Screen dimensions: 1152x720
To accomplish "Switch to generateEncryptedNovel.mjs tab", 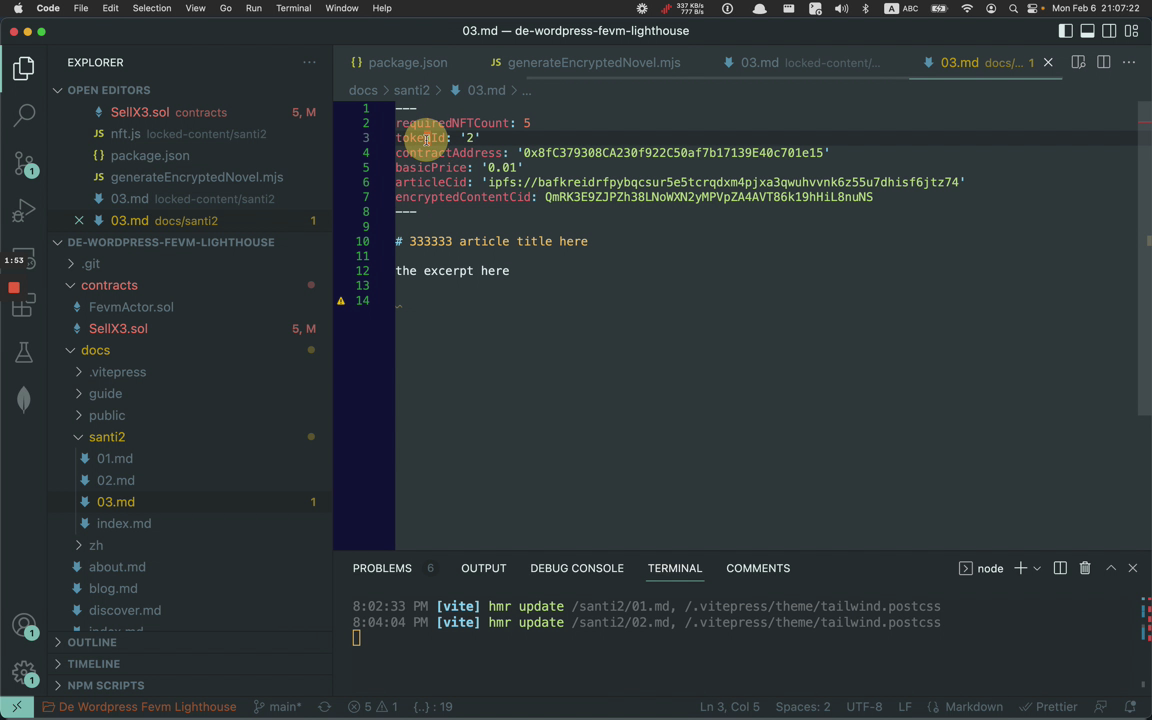I will tap(585, 62).
